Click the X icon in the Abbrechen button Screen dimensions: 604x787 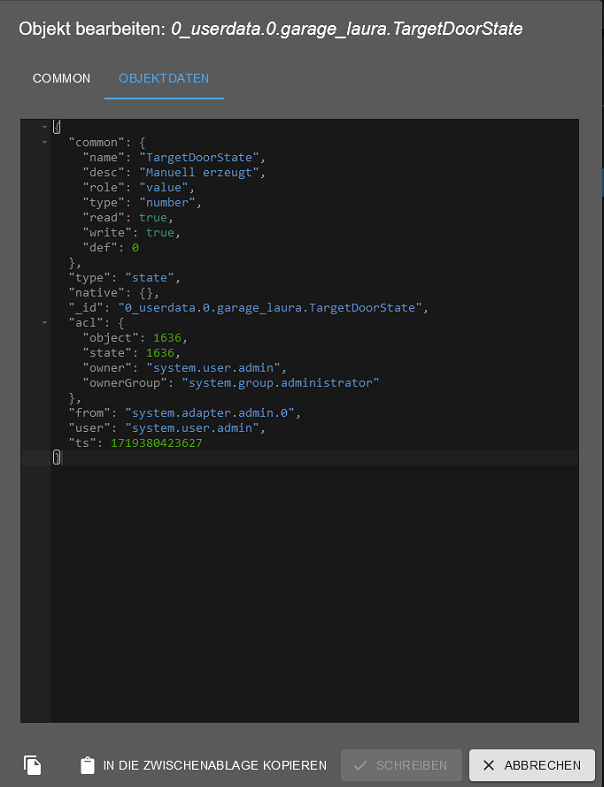point(488,765)
